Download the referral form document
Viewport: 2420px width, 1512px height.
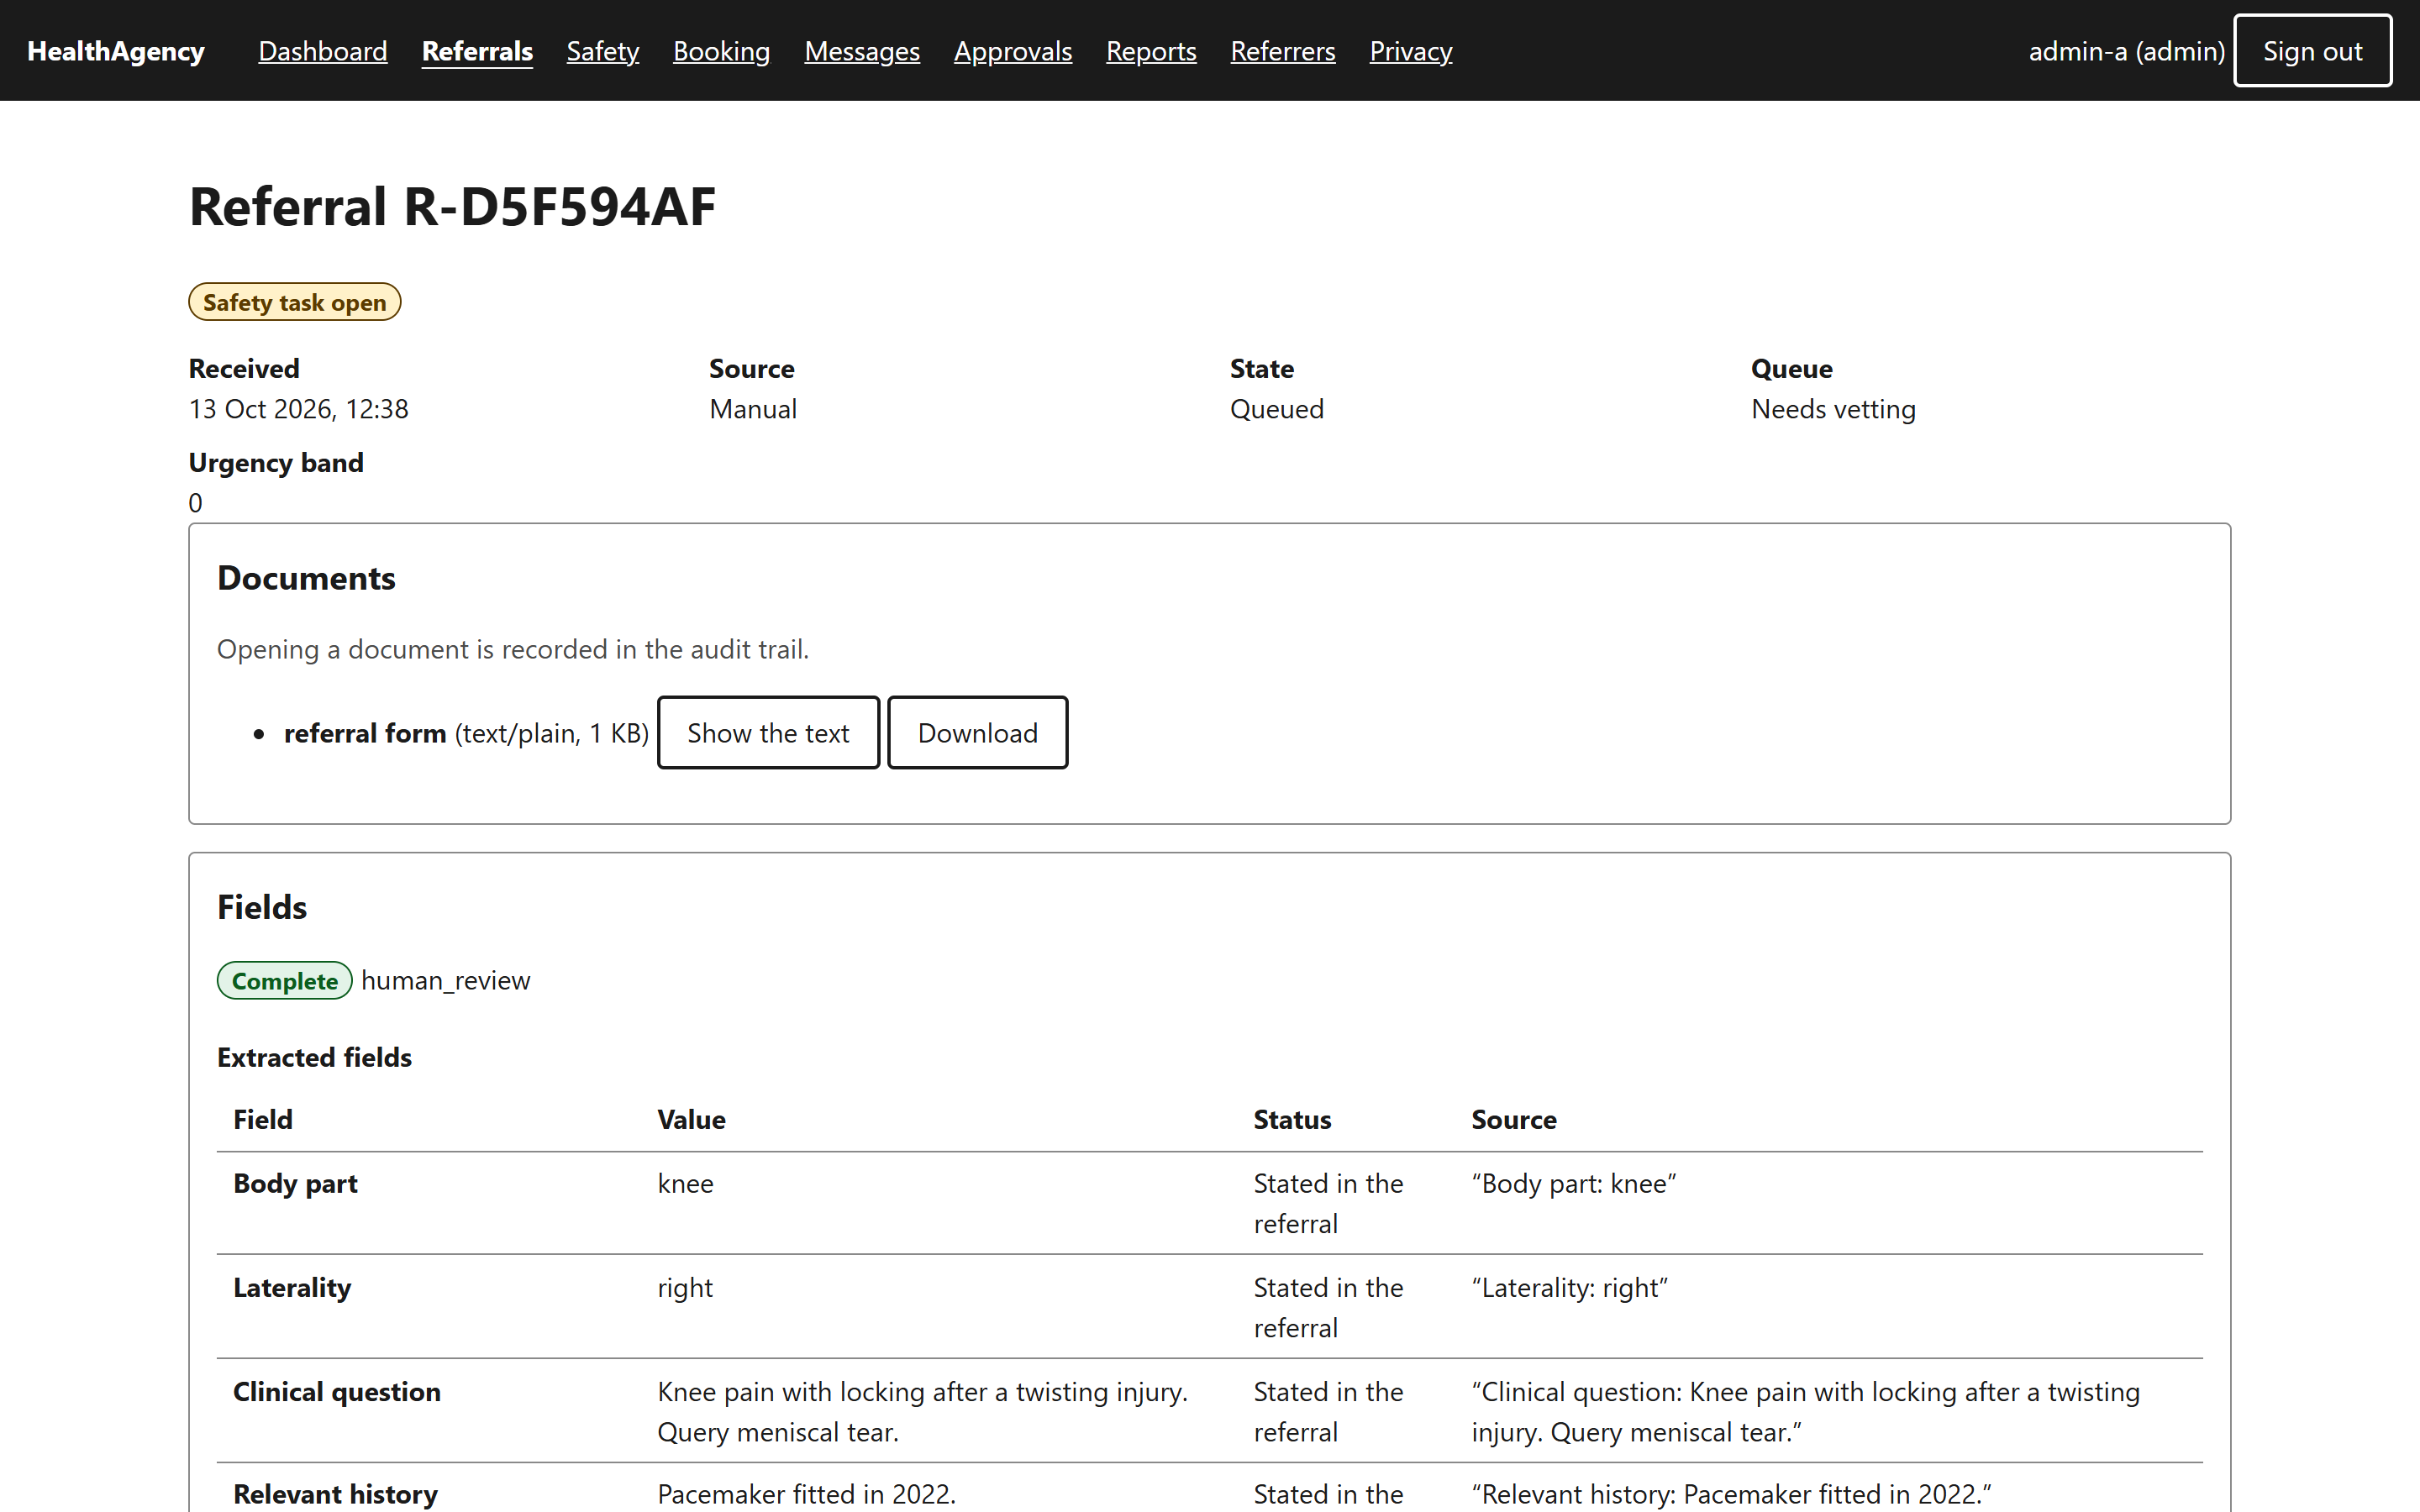977,733
